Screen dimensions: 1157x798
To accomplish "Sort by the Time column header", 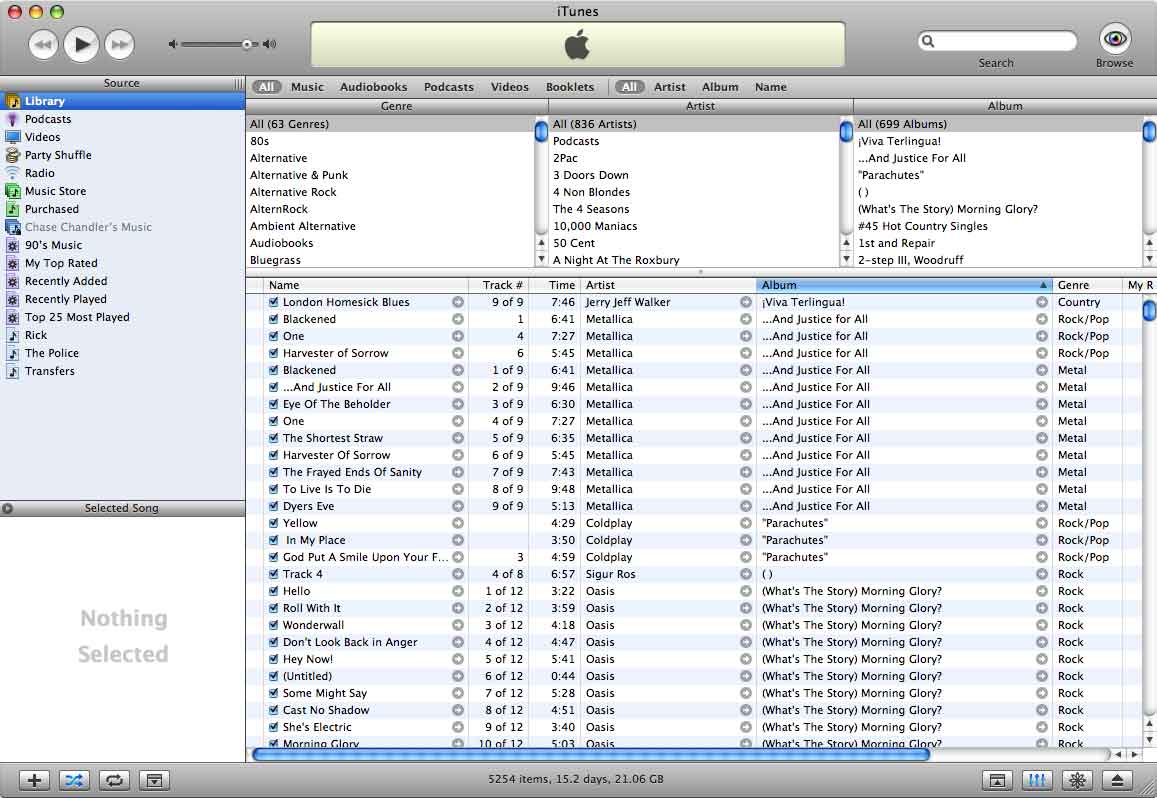I will [x=555, y=285].
